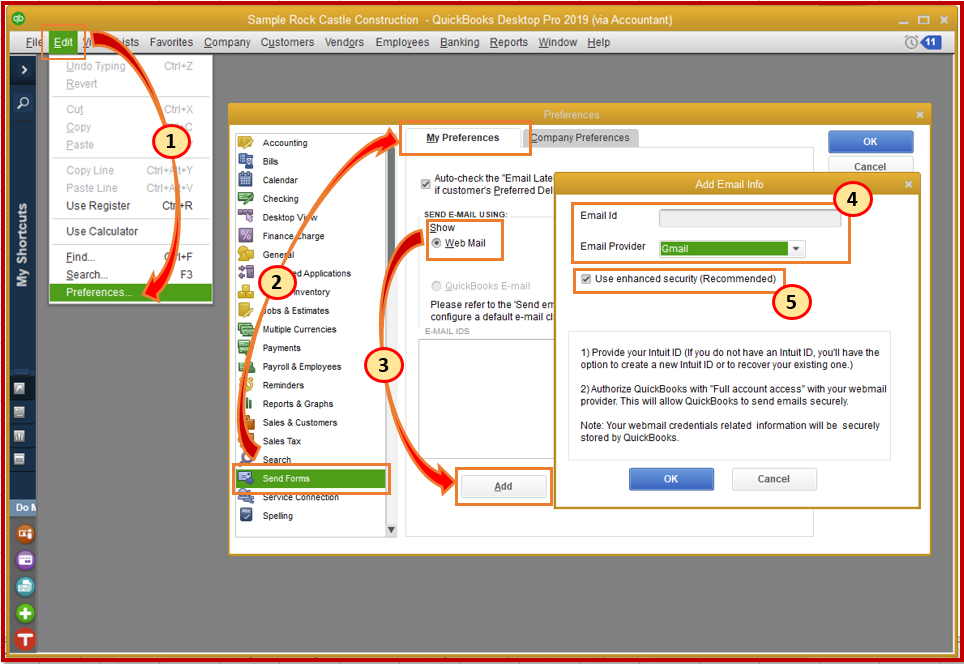The height and width of the screenshot is (664, 964).
Task: Click the My Shortcuts arrow icon in sidebar
Action: (20, 388)
